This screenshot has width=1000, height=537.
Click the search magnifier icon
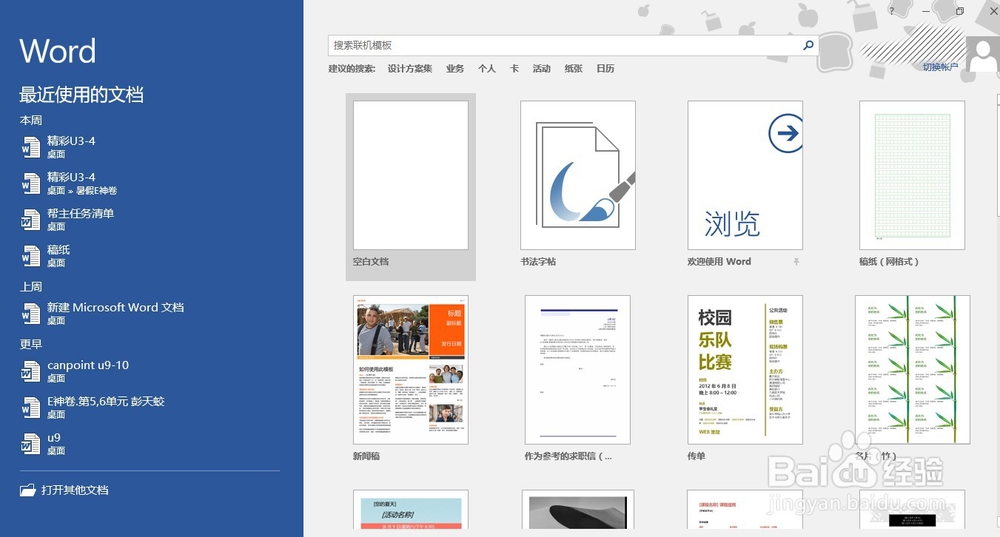tap(808, 45)
